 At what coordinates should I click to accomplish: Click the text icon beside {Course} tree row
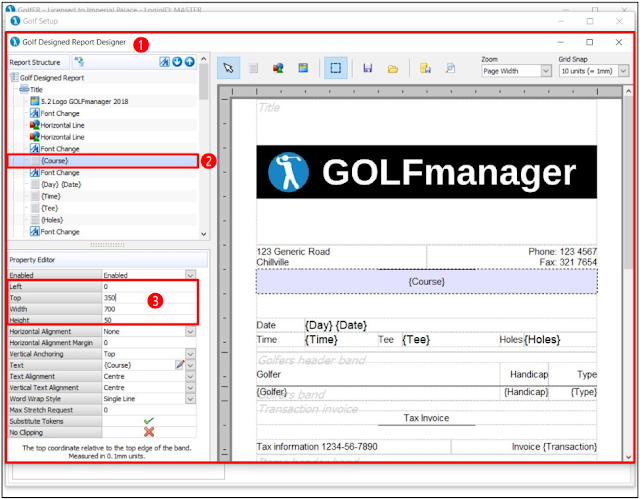tap(36, 160)
